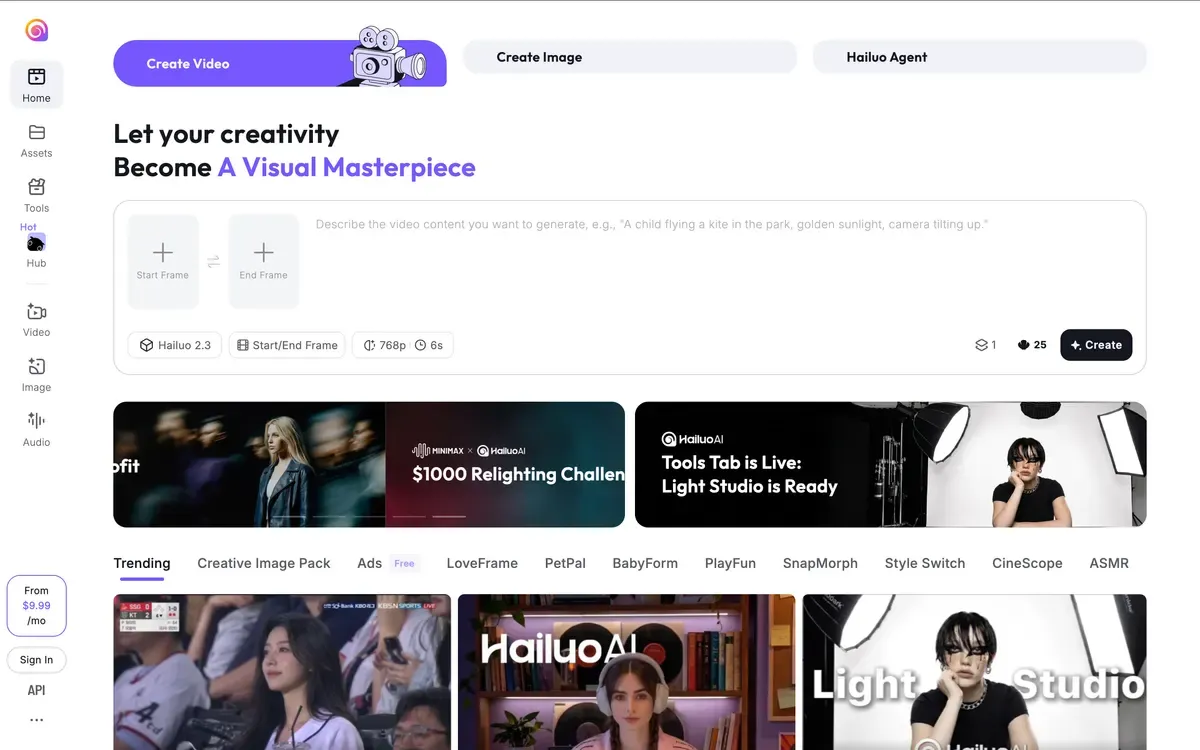This screenshot has width=1200, height=750.
Task: Open the Image sidebar icon
Action: [37, 366]
